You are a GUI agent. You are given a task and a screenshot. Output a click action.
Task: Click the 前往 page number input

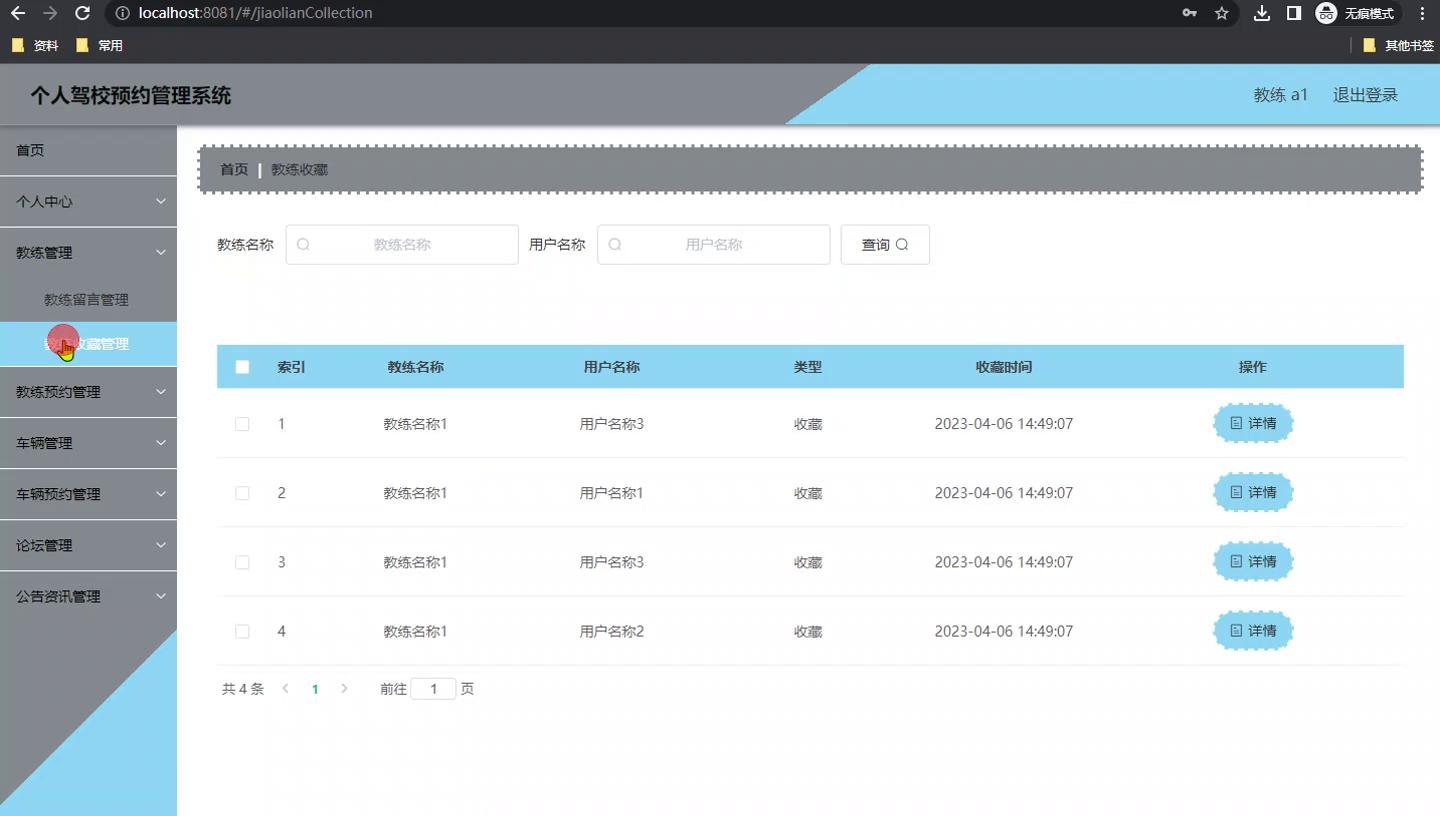pos(433,689)
